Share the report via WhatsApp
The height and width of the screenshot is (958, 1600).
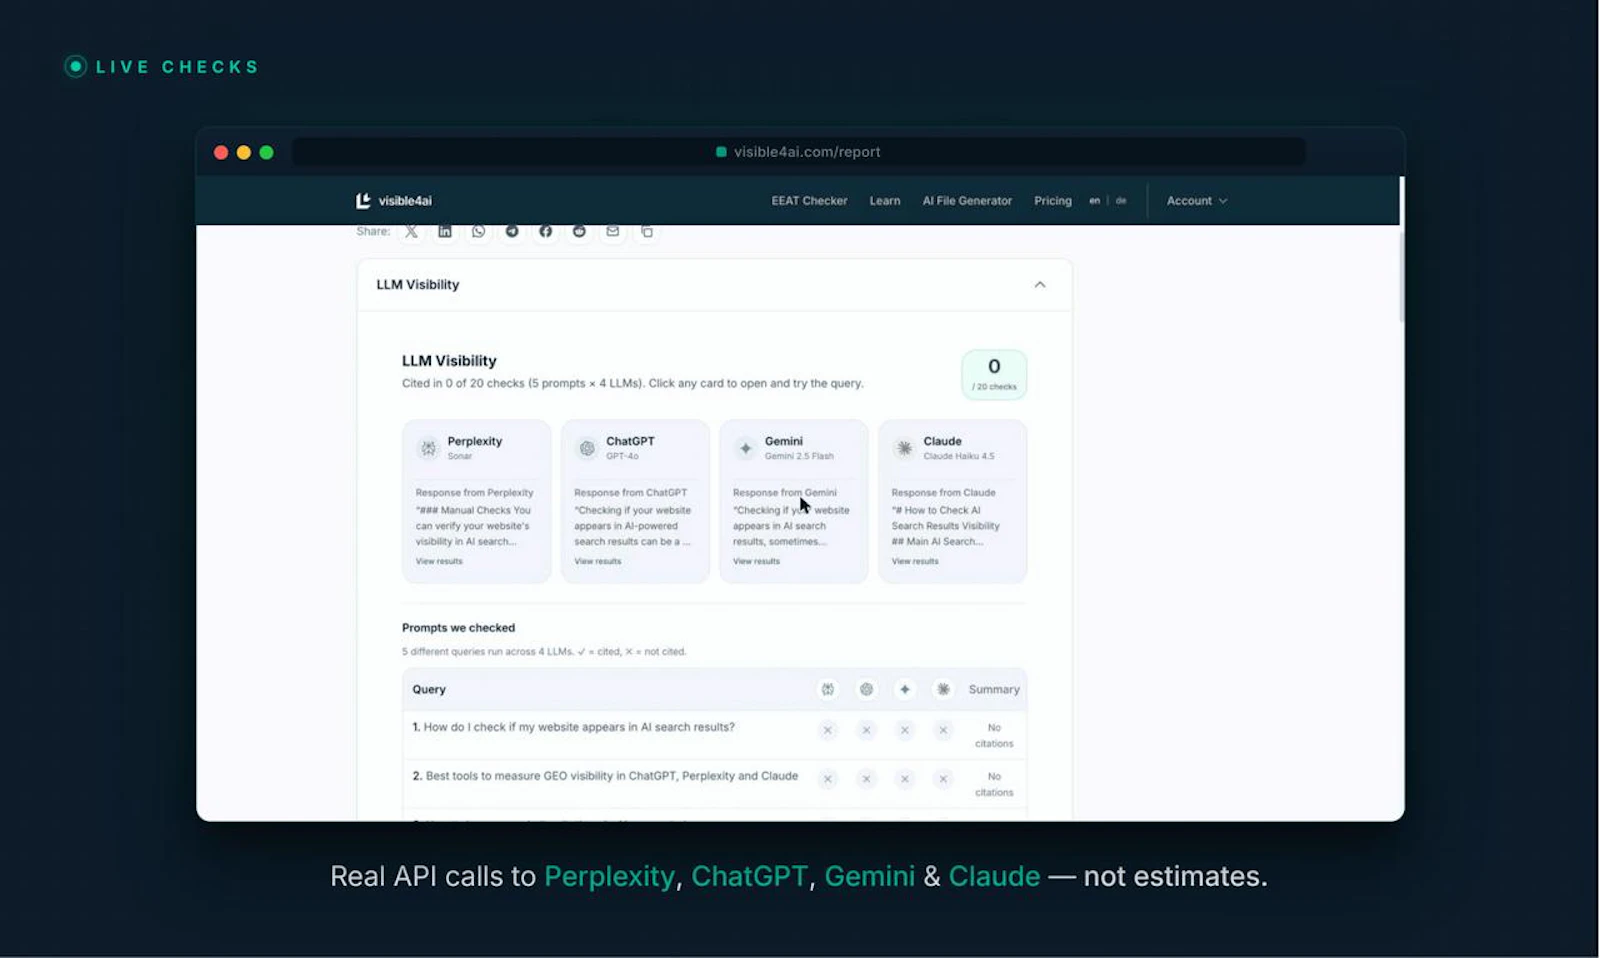478,231
